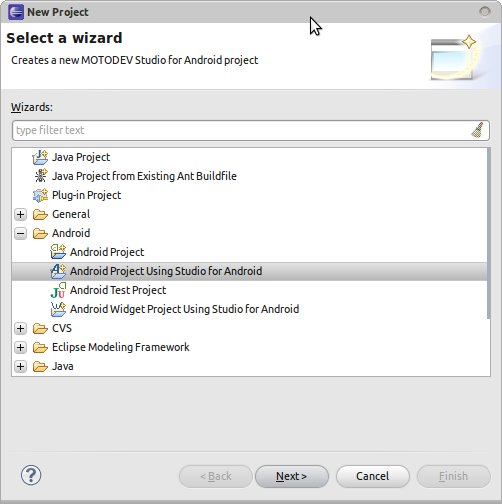The width and height of the screenshot is (502, 504).
Task: Click the Ant Buildfile project icon
Action: [41, 176]
